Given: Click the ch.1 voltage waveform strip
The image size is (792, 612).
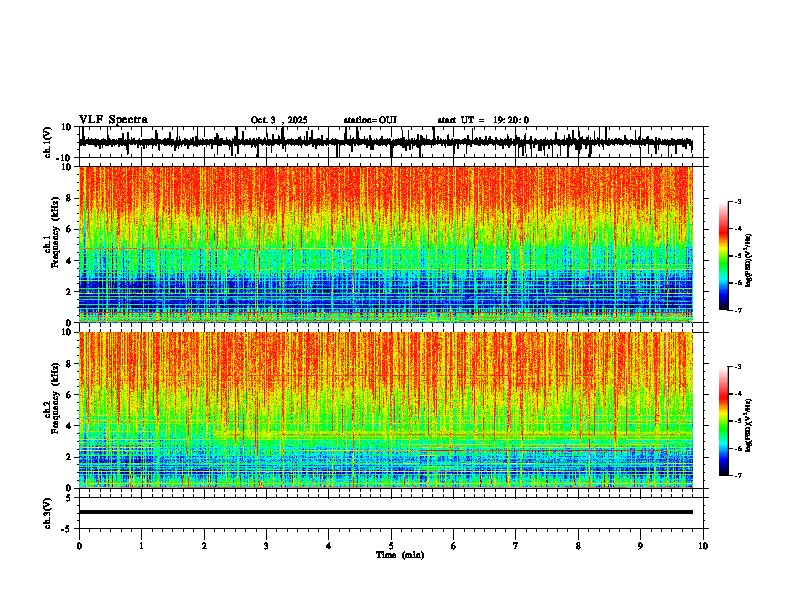Looking at the screenshot, I should point(386,142).
